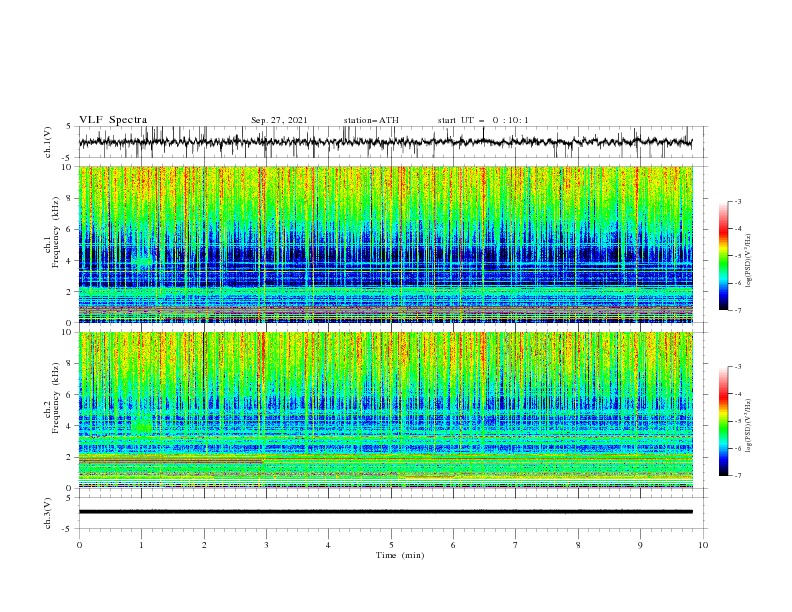Viewport: 792px width, 612px height.
Task: Click the "0" tick on the Time axis
Action: click(79, 545)
